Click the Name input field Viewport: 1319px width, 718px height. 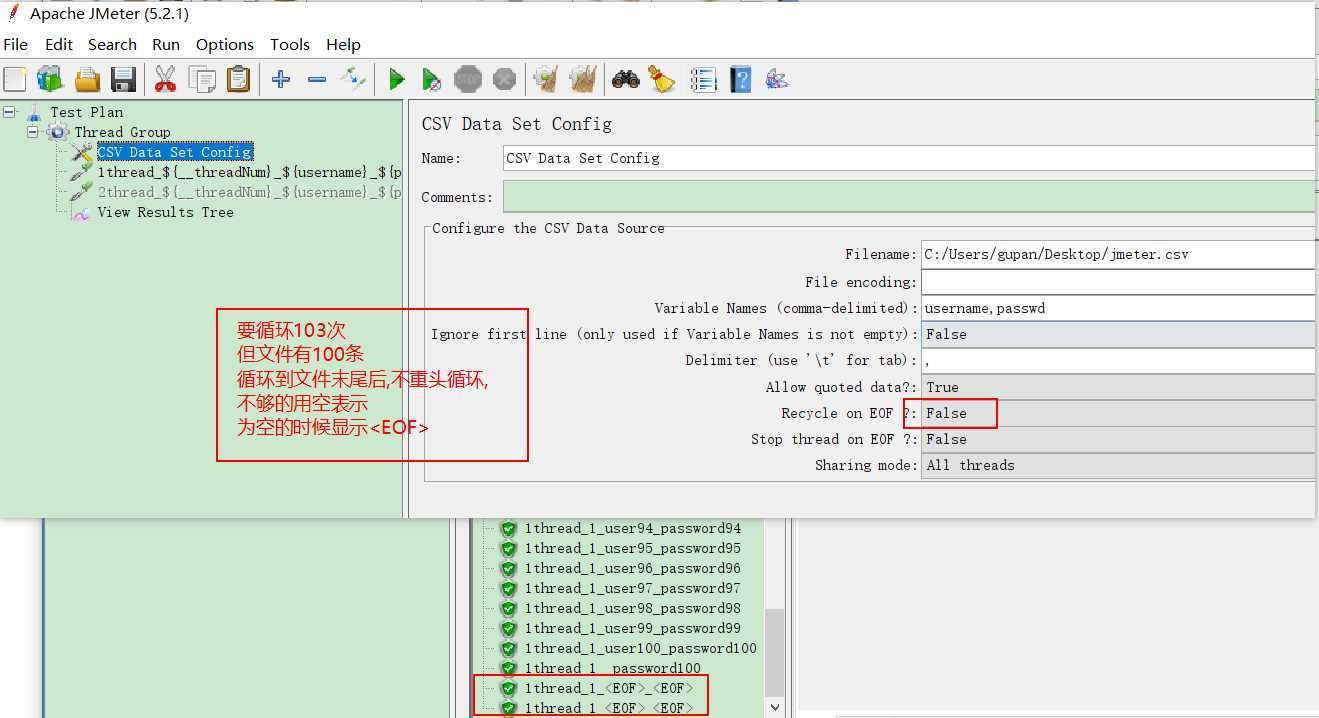[908, 158]
